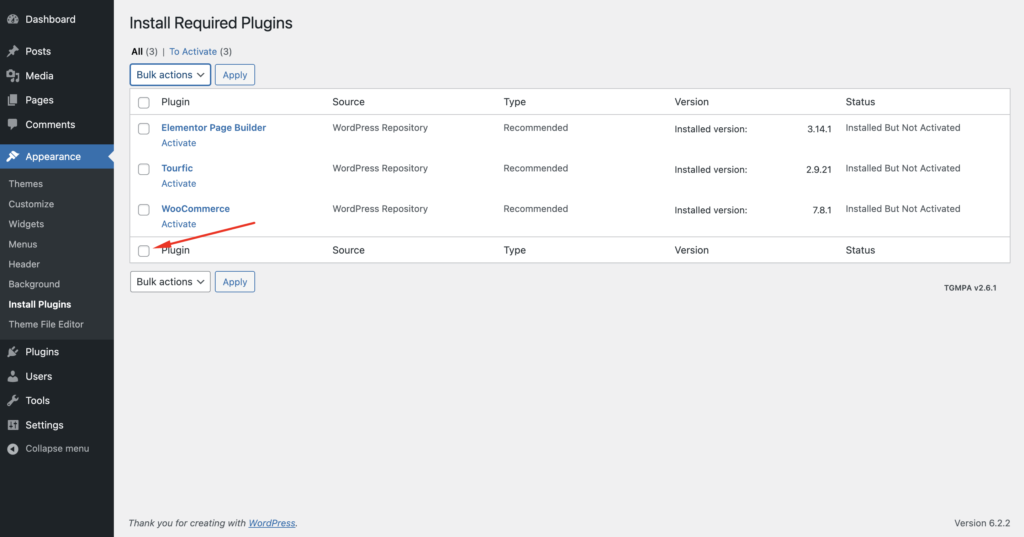Click the Type column header at top
The image size is (1024, 537).
[515, 102]
